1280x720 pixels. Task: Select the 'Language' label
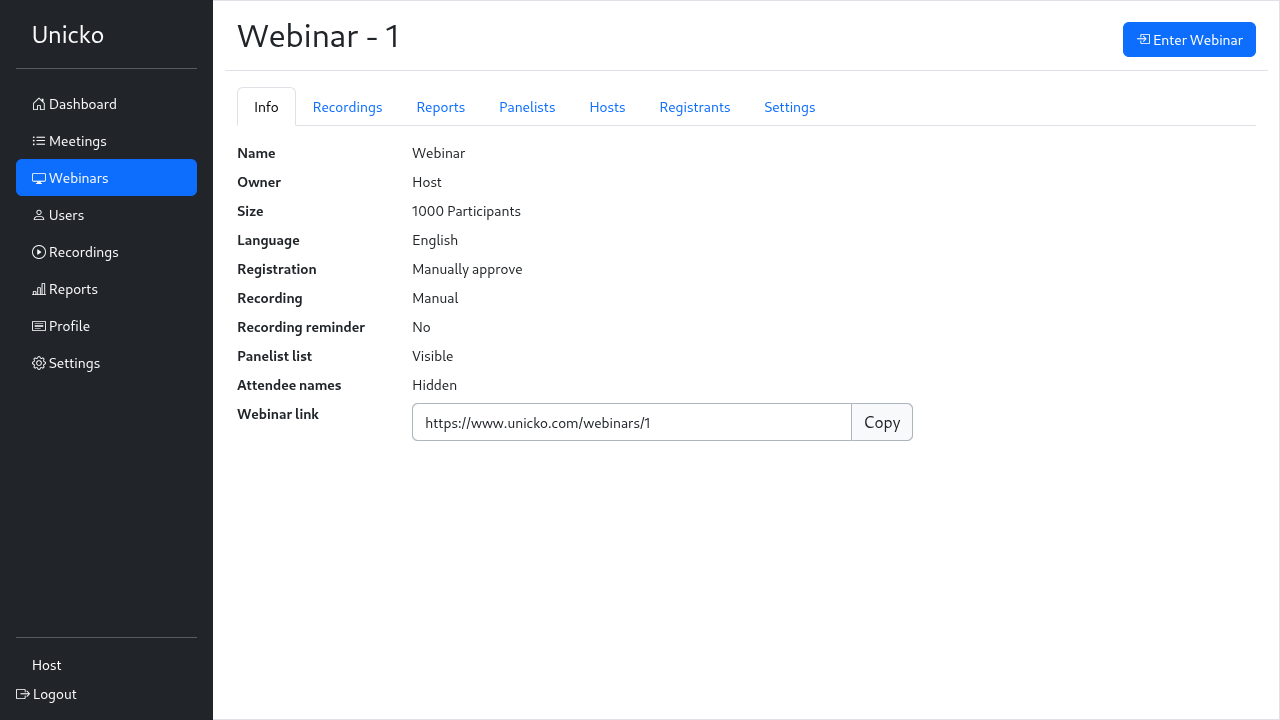268,240
